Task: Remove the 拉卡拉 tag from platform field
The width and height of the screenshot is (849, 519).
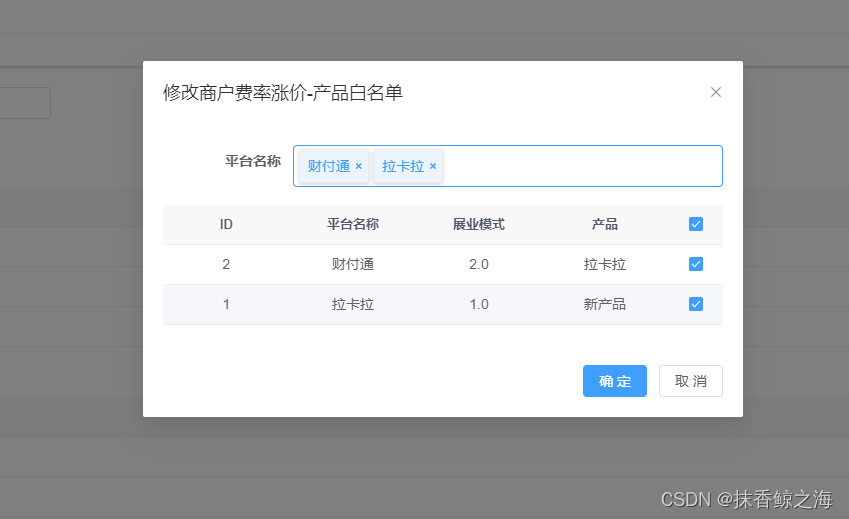Action: tap(433, 166)
